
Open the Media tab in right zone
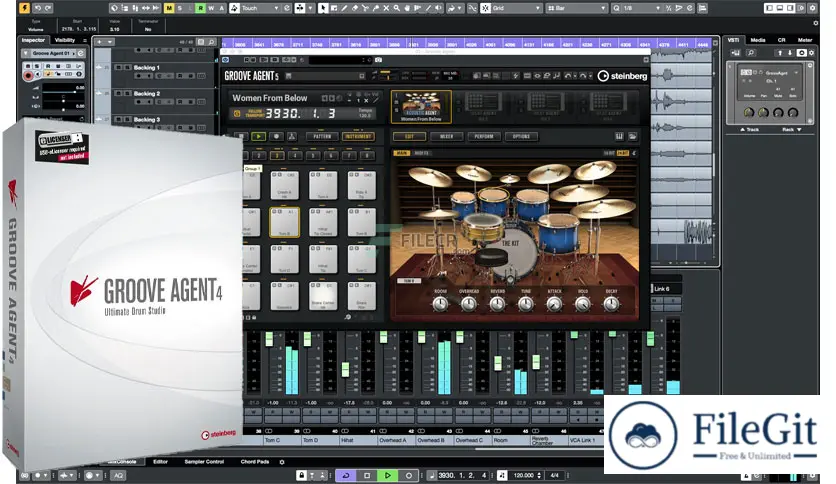point(758,40)
